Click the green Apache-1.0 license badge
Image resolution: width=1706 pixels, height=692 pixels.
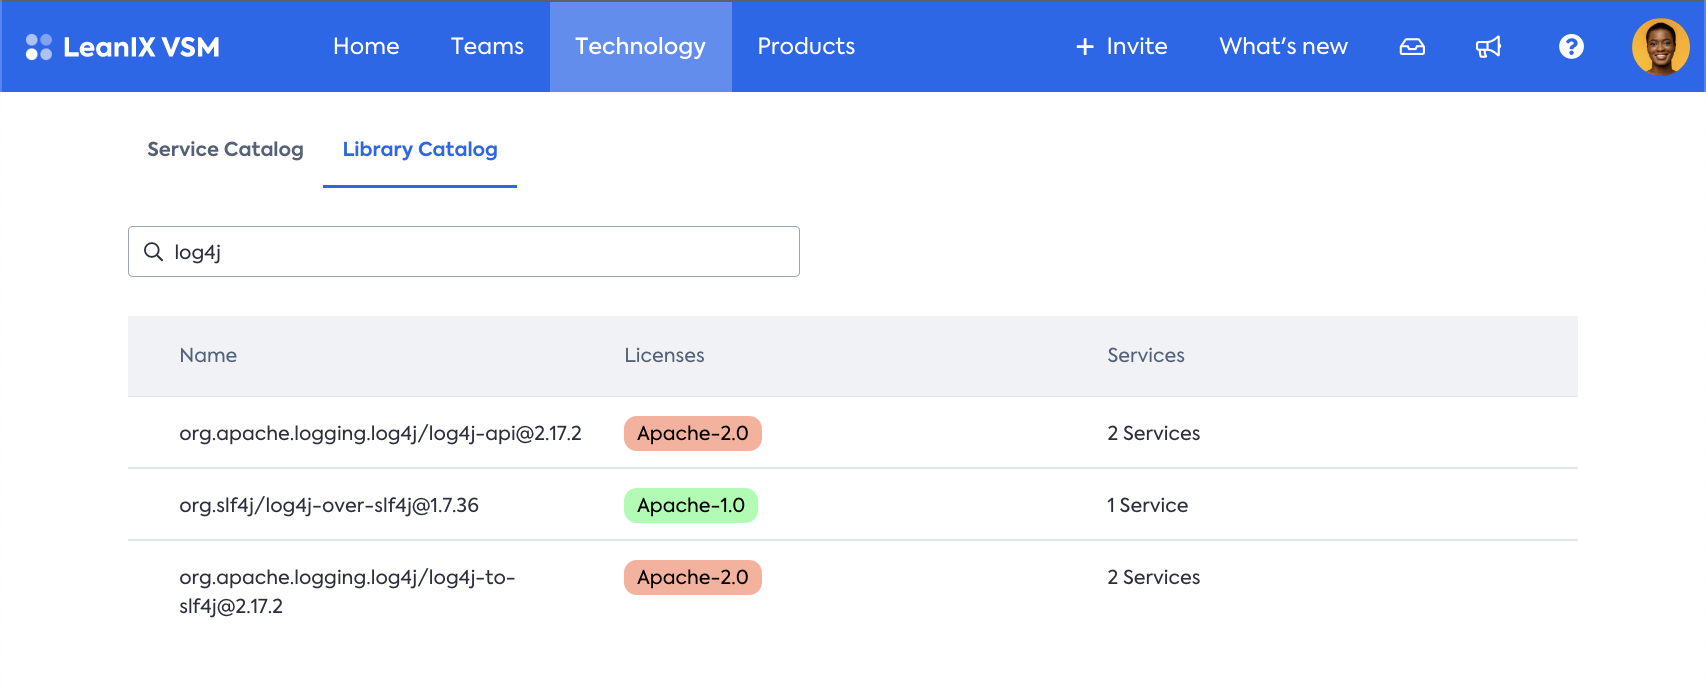(x=691, y=505)
